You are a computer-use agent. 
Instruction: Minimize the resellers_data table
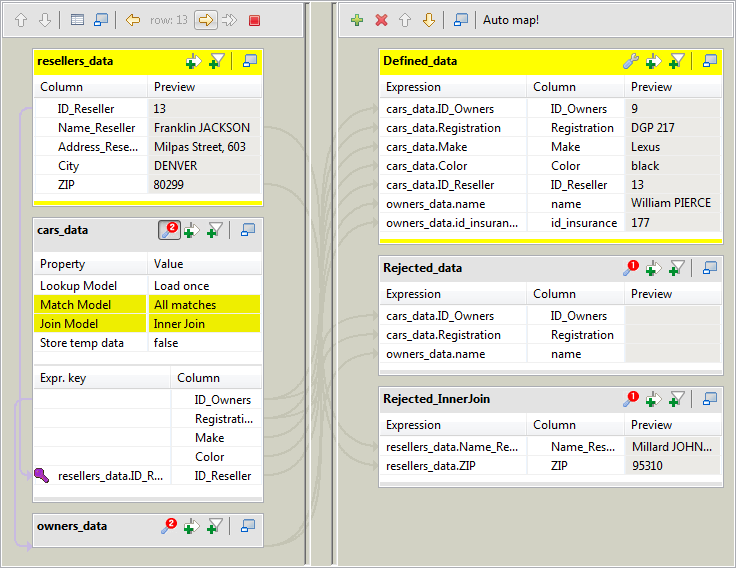(x=249, y=61)
